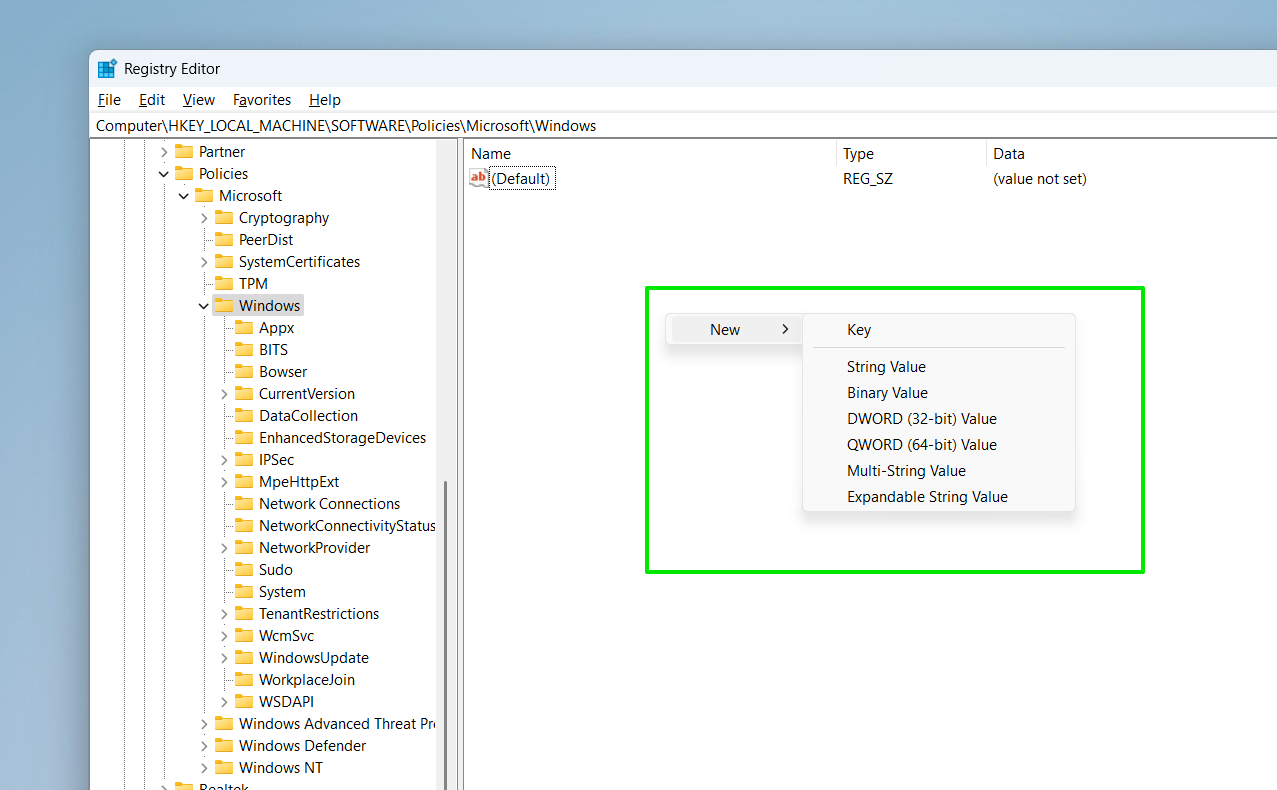Open the Help menu
The height and width of the screenshot is (790, 1277).
325,100
